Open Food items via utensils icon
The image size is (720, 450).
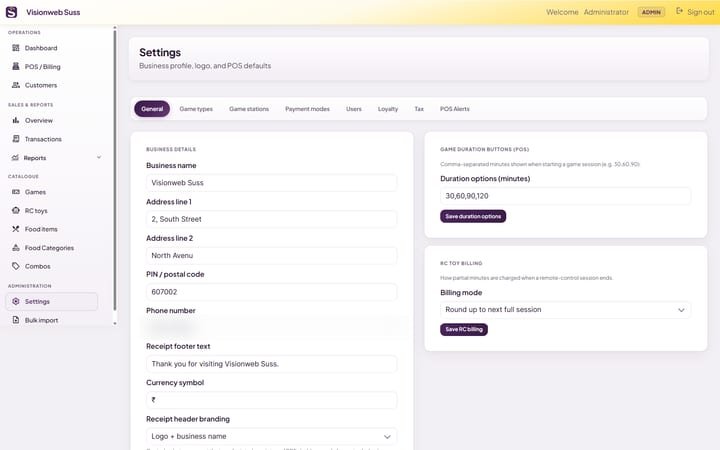(x=16, y=229)
